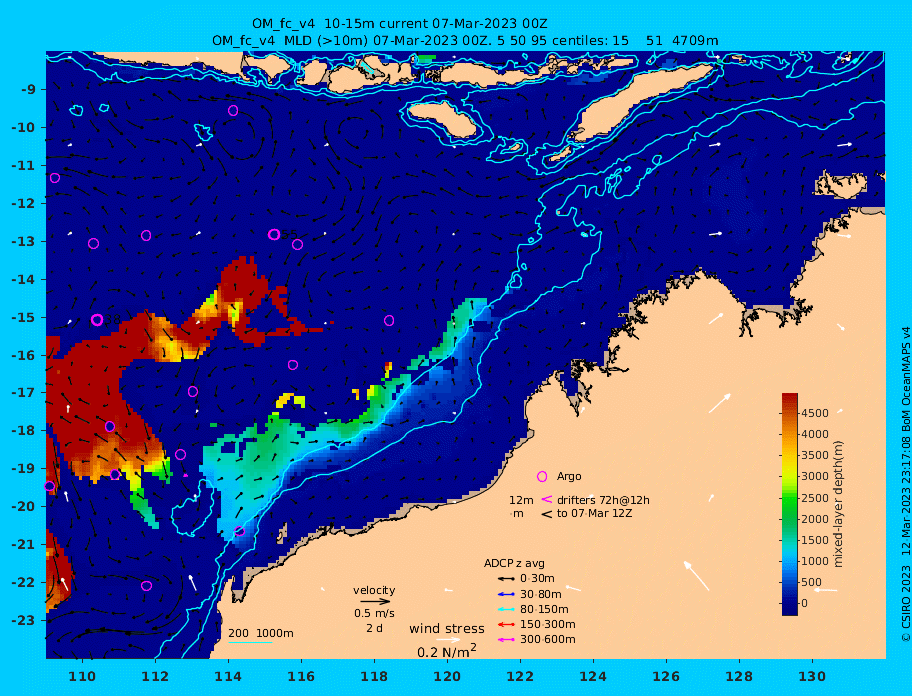Click Argo float near 11.3S 109.3E

(x=55, y=178)
